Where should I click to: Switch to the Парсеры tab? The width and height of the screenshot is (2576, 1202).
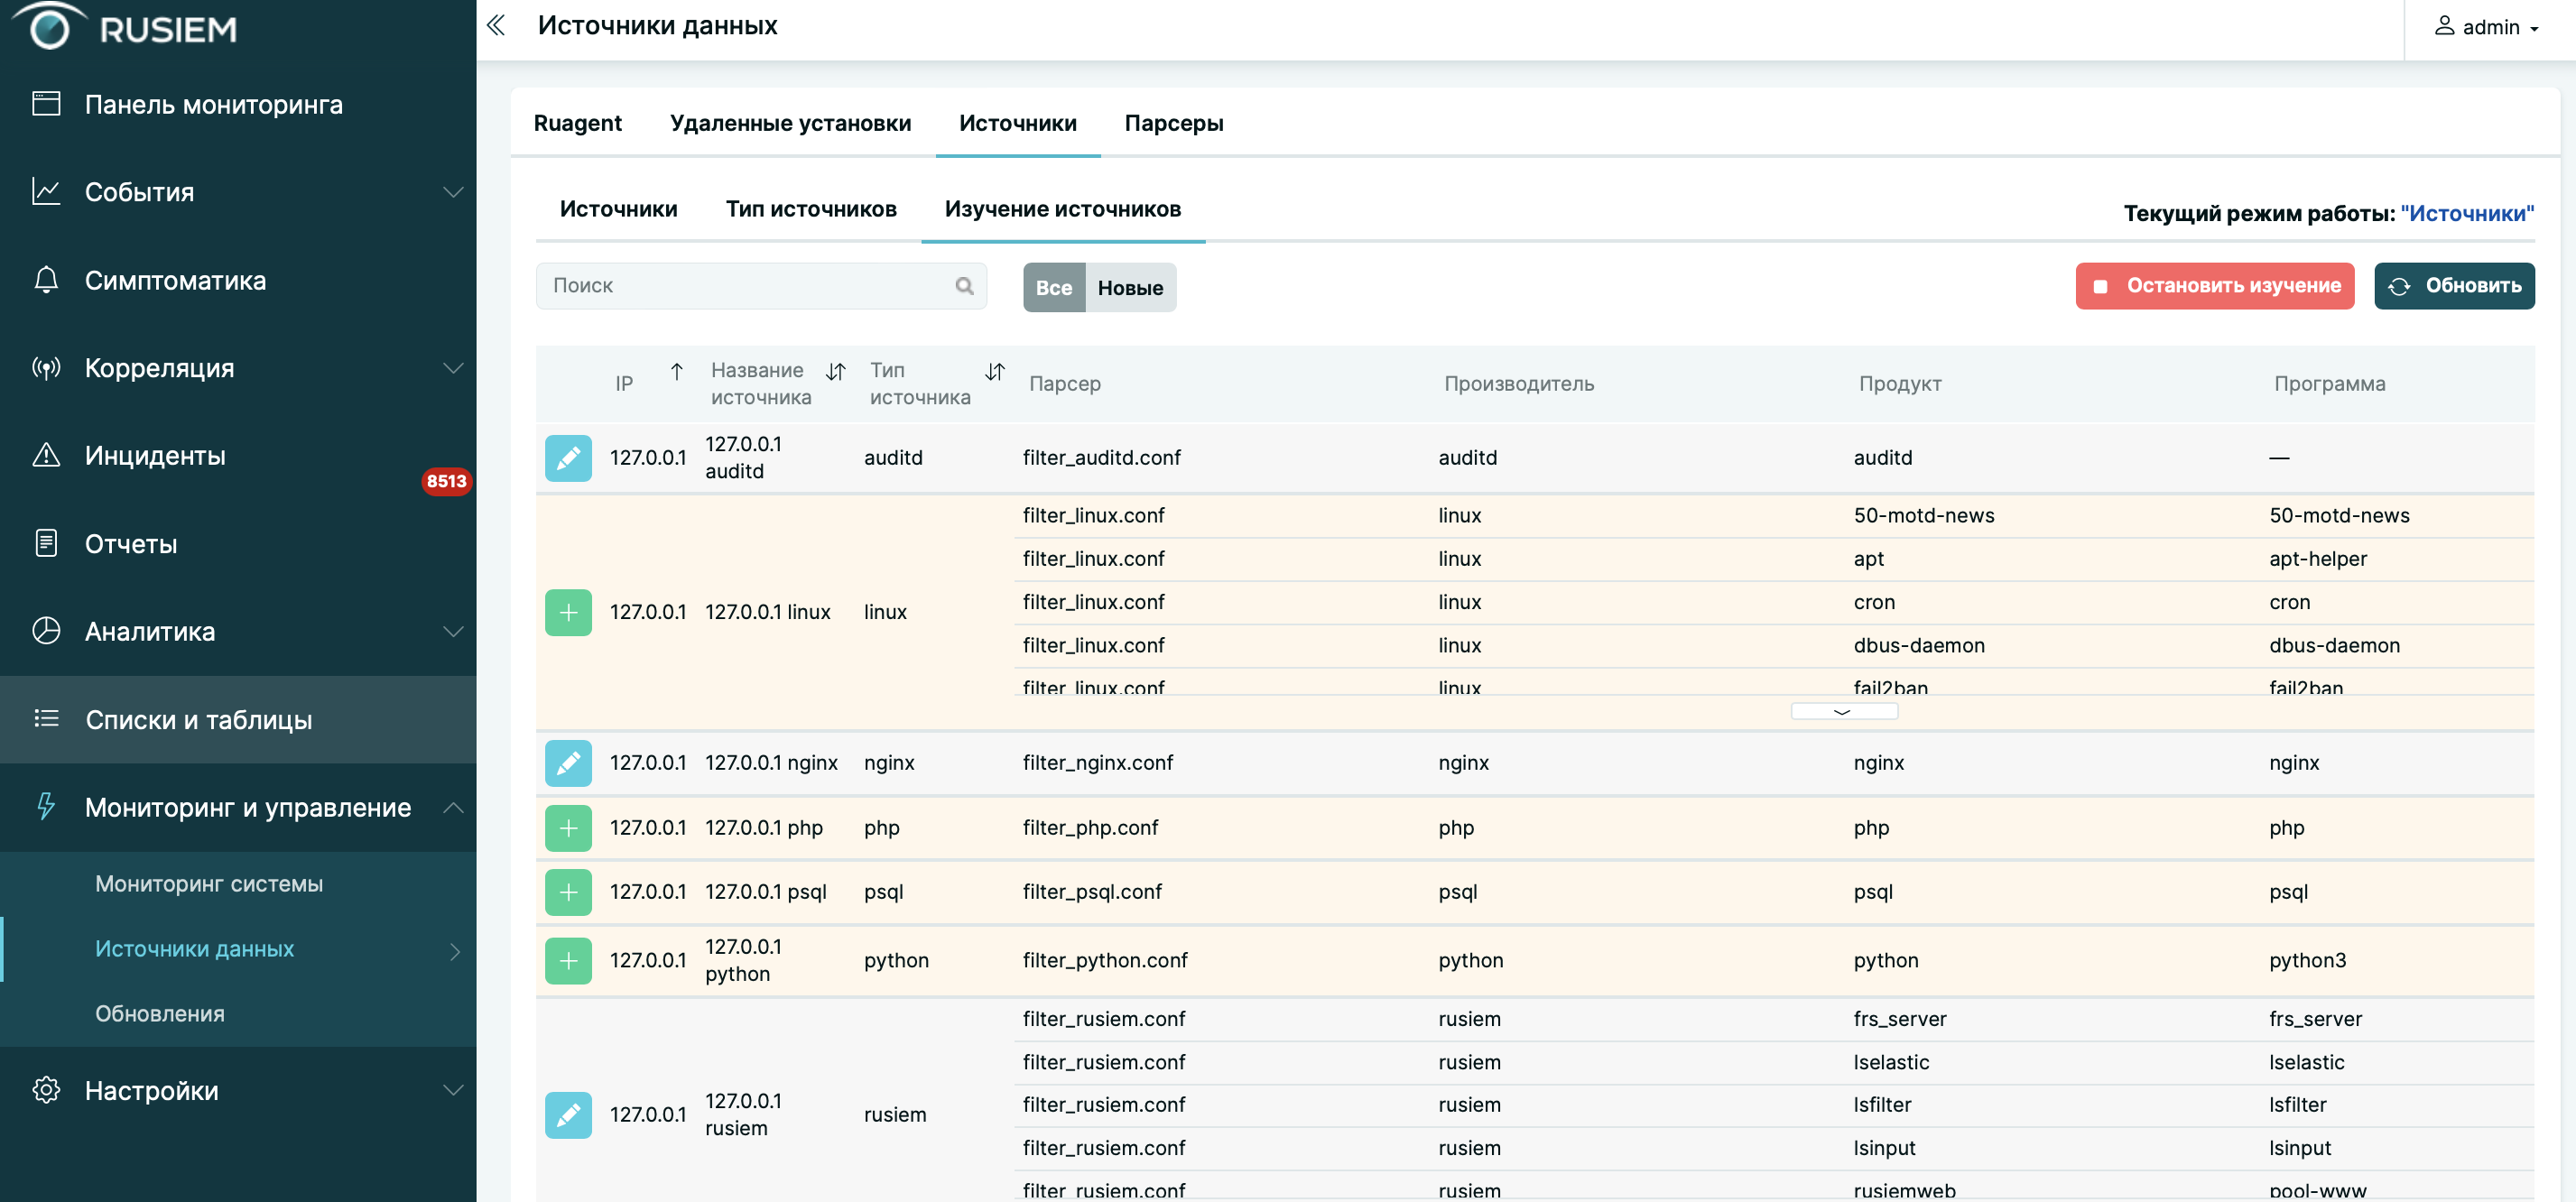[1173, 123]
